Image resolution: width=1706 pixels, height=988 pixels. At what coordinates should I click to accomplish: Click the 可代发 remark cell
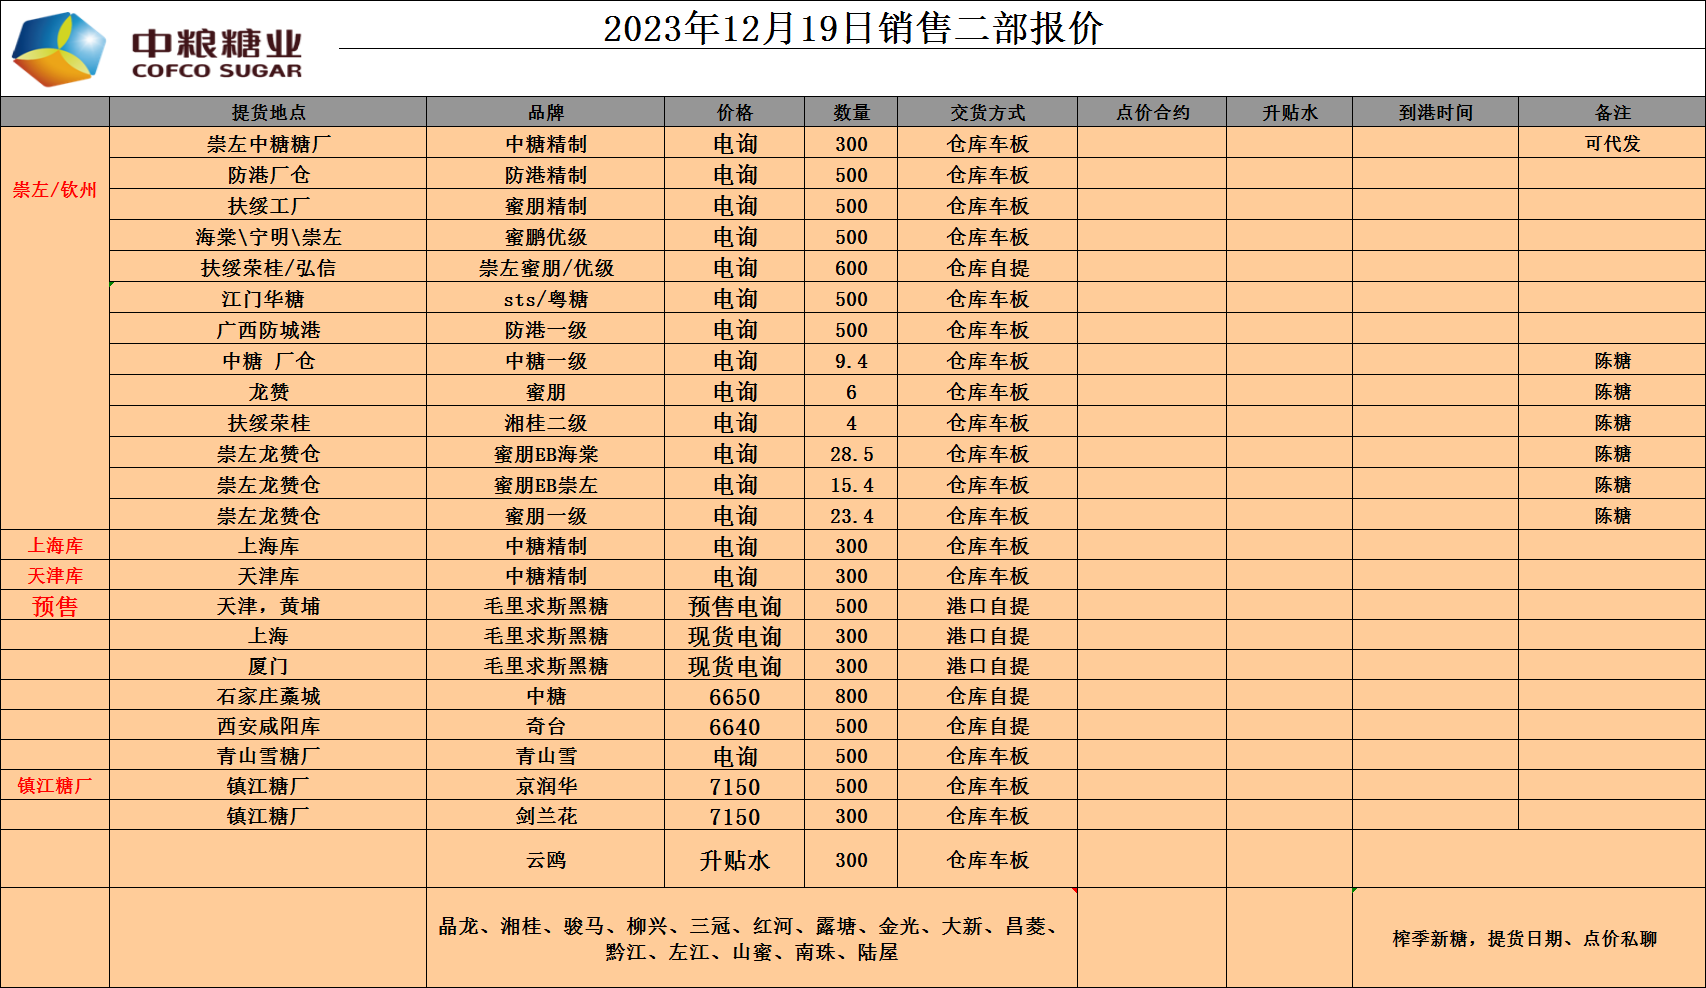coord(1612,144)
